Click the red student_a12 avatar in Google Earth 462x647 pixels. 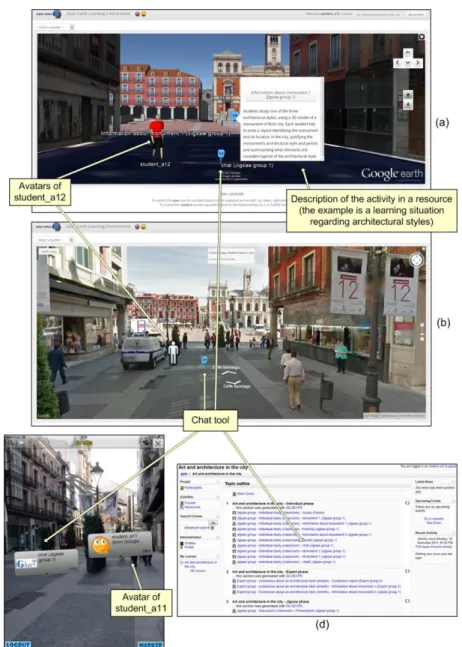[156, 139]
